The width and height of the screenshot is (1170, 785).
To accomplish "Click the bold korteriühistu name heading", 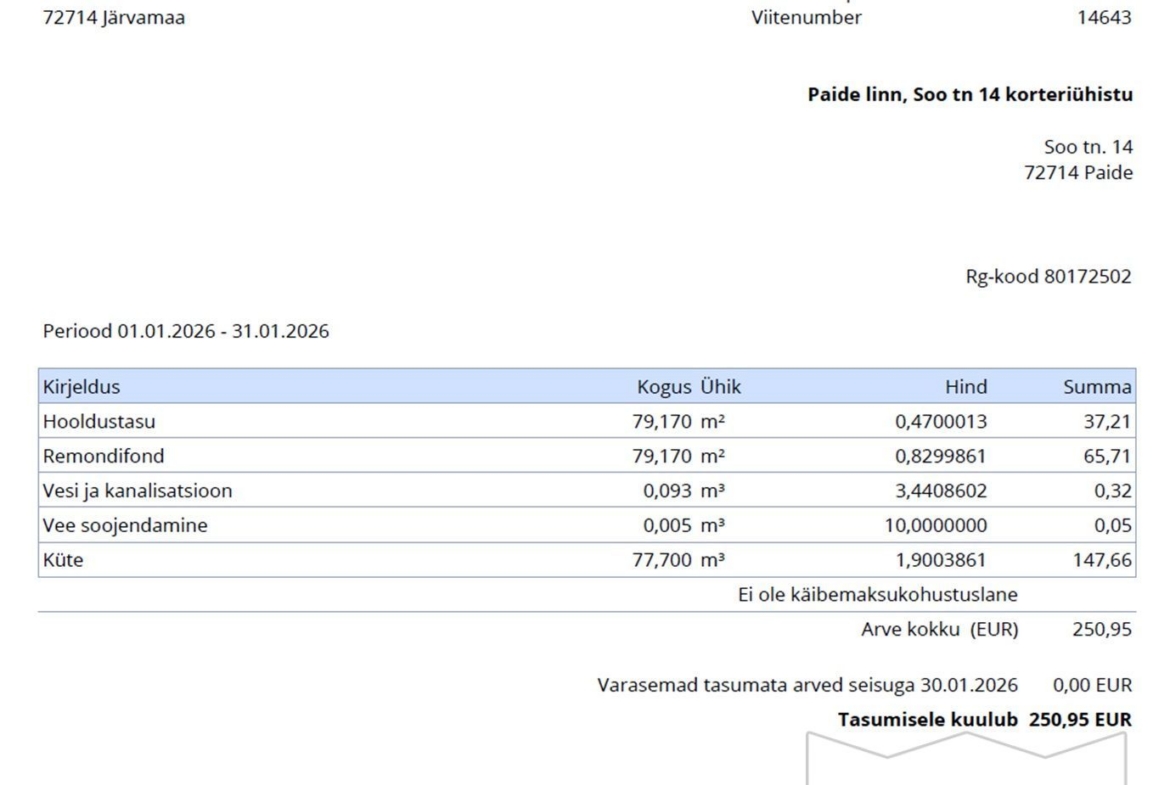I will [970, 96].
